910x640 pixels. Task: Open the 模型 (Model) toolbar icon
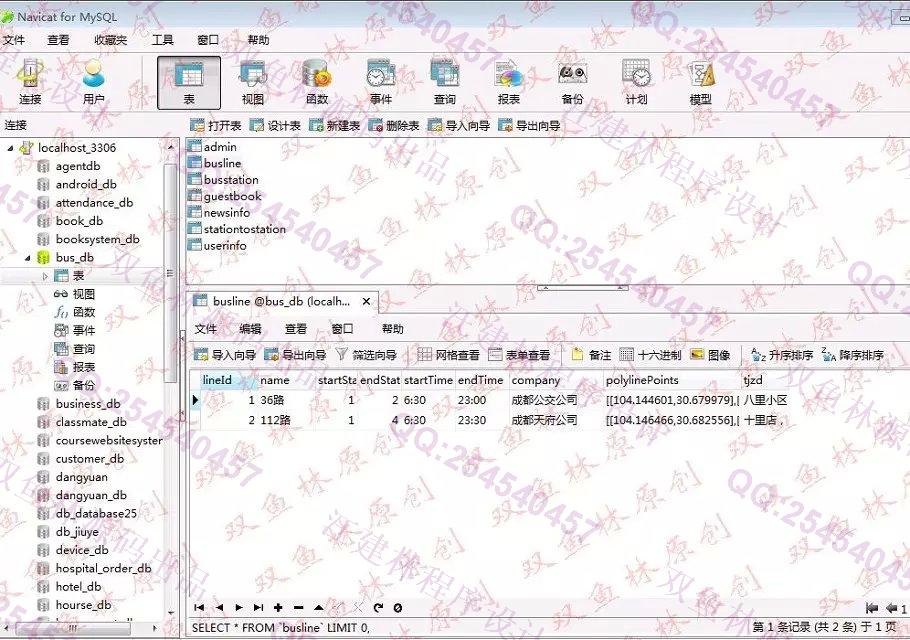pos(700,82)
